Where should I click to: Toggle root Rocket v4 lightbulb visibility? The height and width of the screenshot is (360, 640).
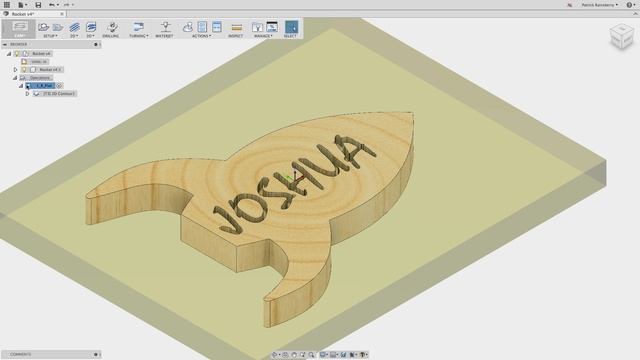(x=17, y=53)
